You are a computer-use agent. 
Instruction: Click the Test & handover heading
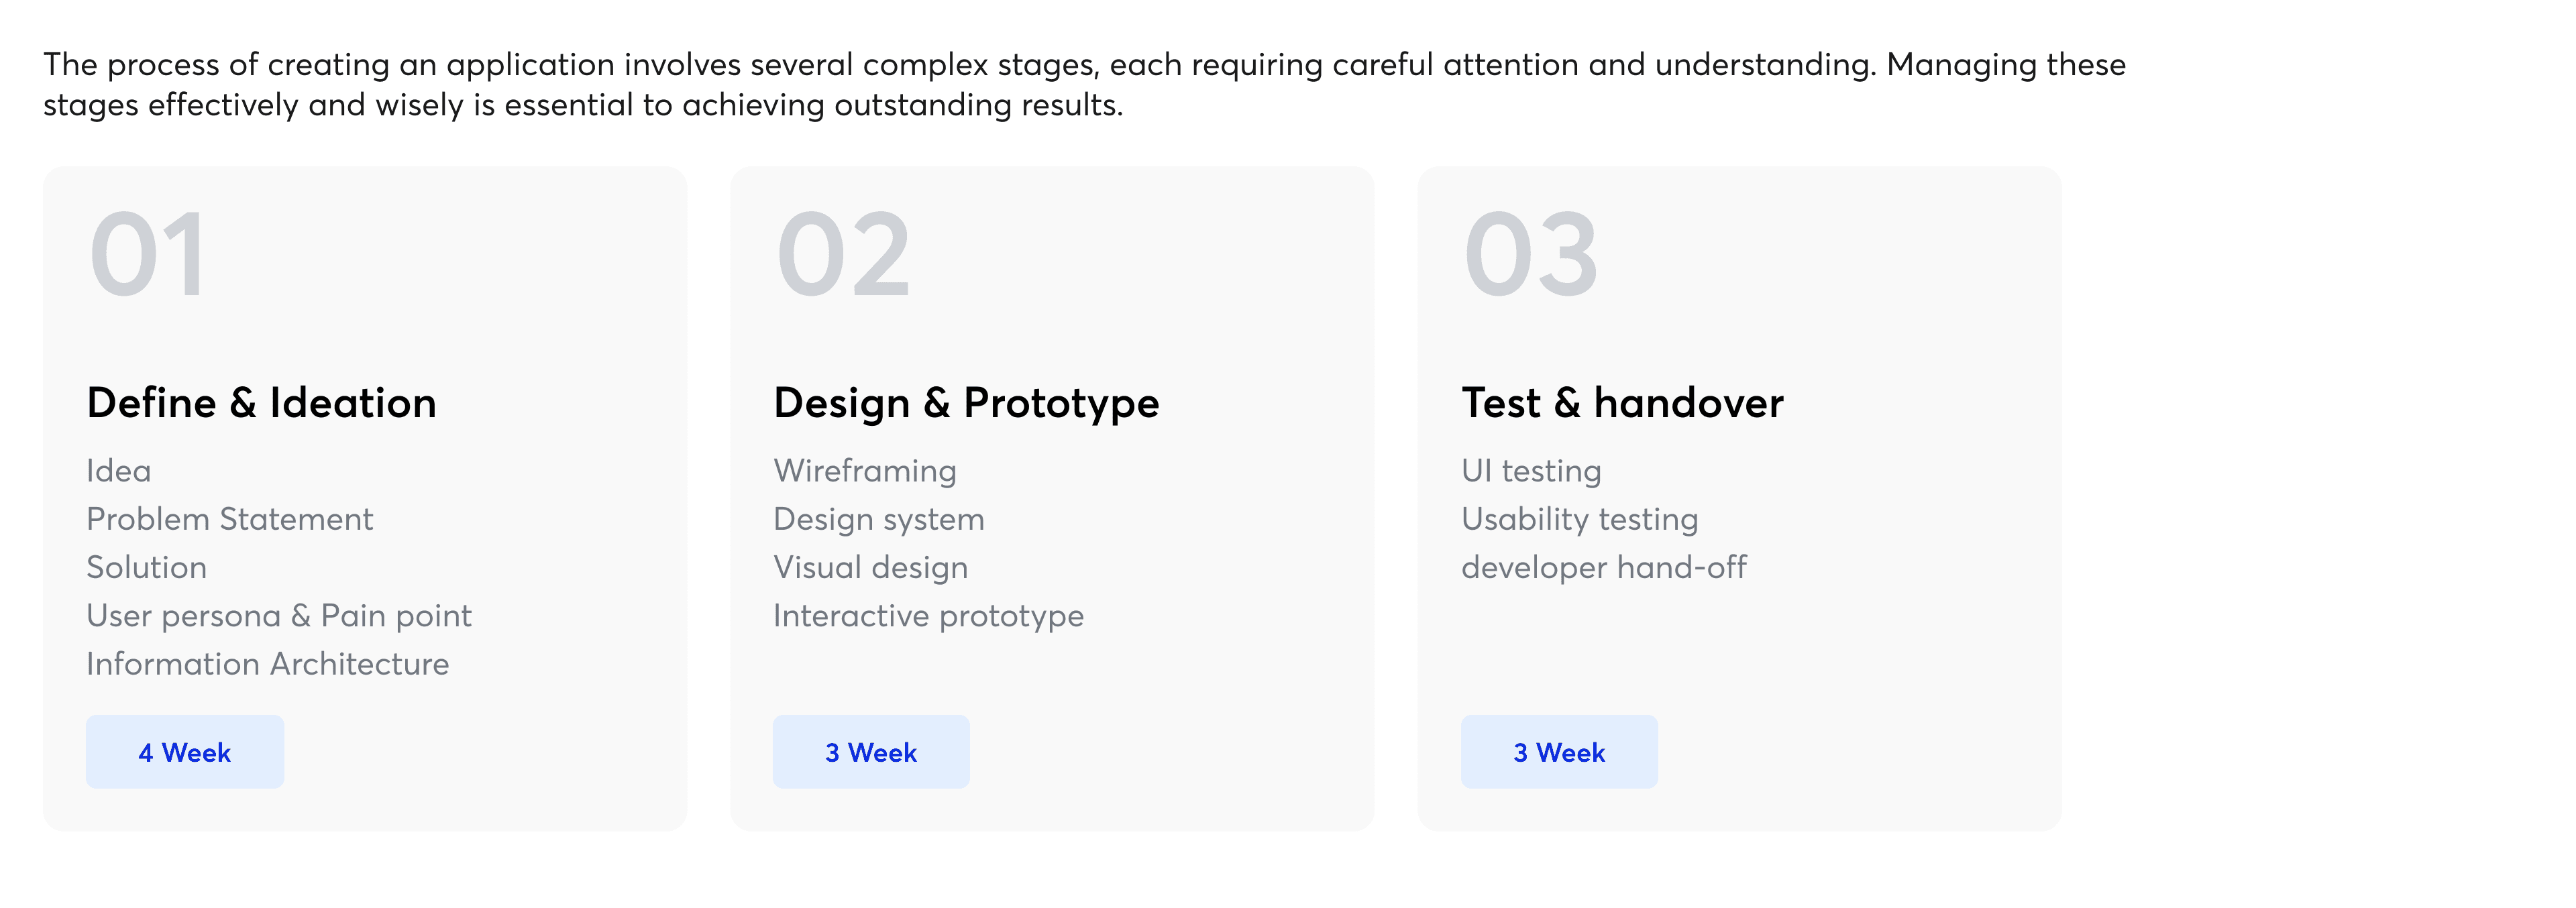[x=1622, y=403]
